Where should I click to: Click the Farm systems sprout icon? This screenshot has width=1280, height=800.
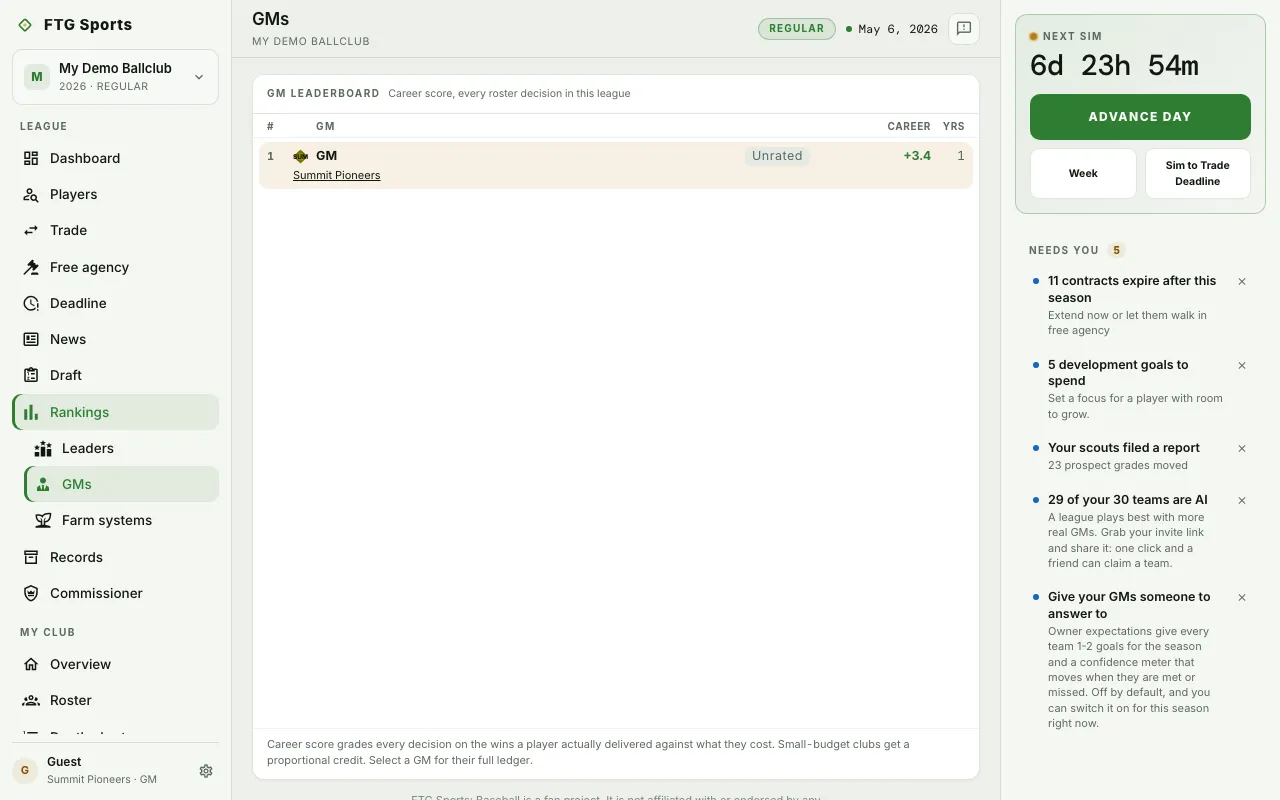tap(43, 520)
